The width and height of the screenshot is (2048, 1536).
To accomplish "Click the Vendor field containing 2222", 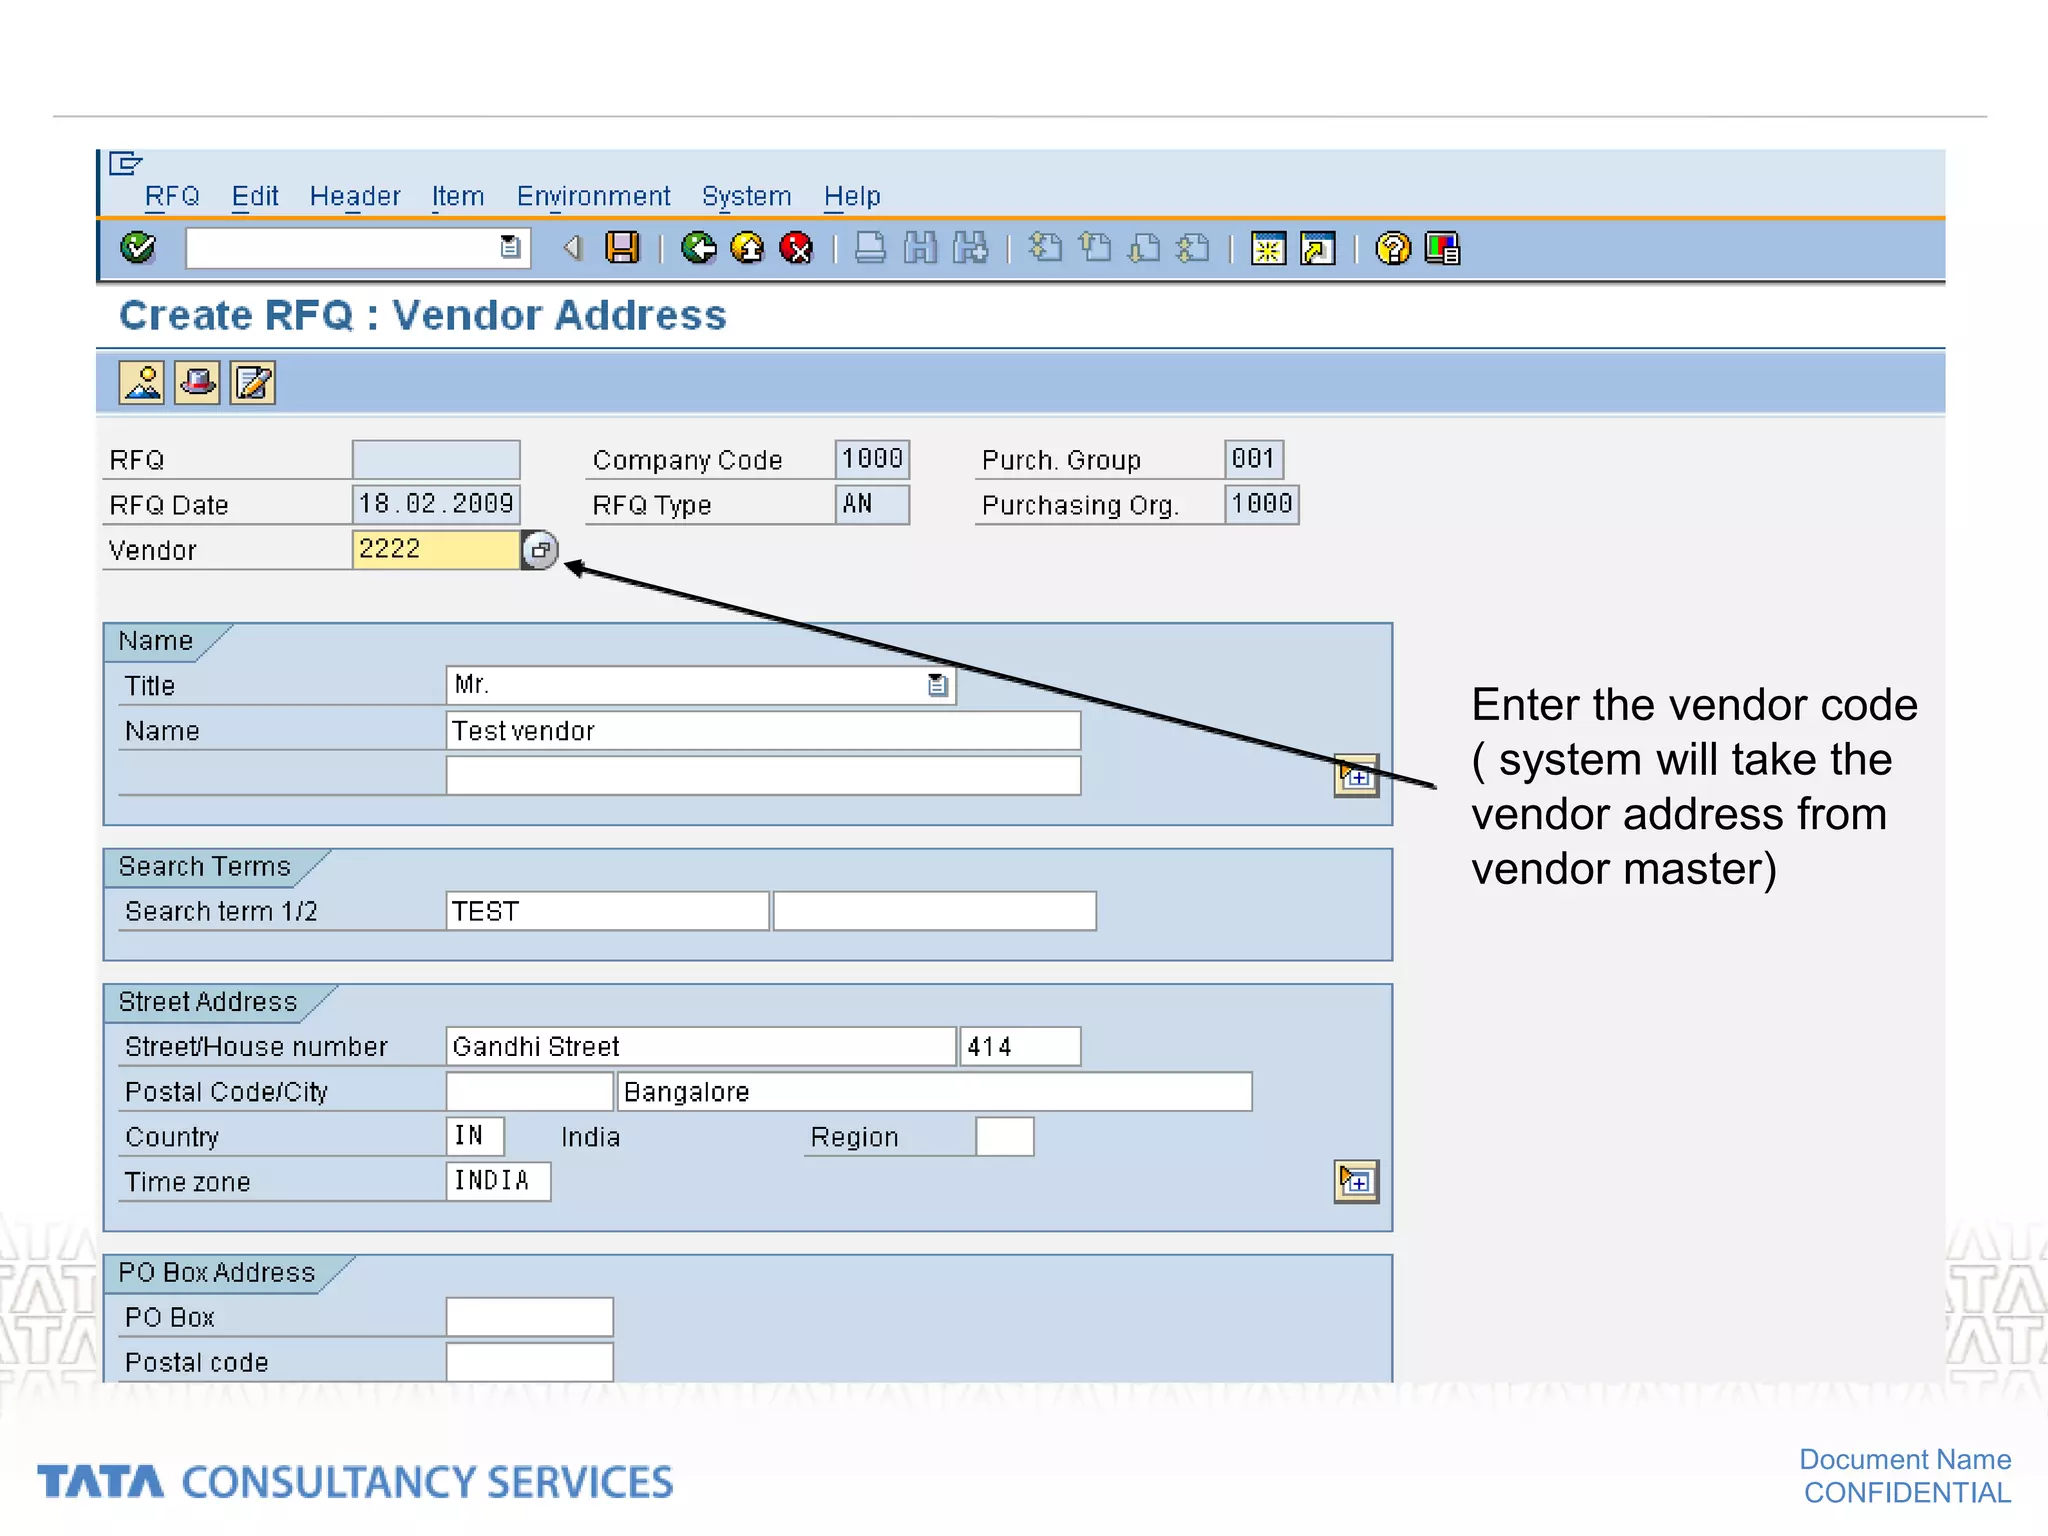I will (x=436, y=550).
